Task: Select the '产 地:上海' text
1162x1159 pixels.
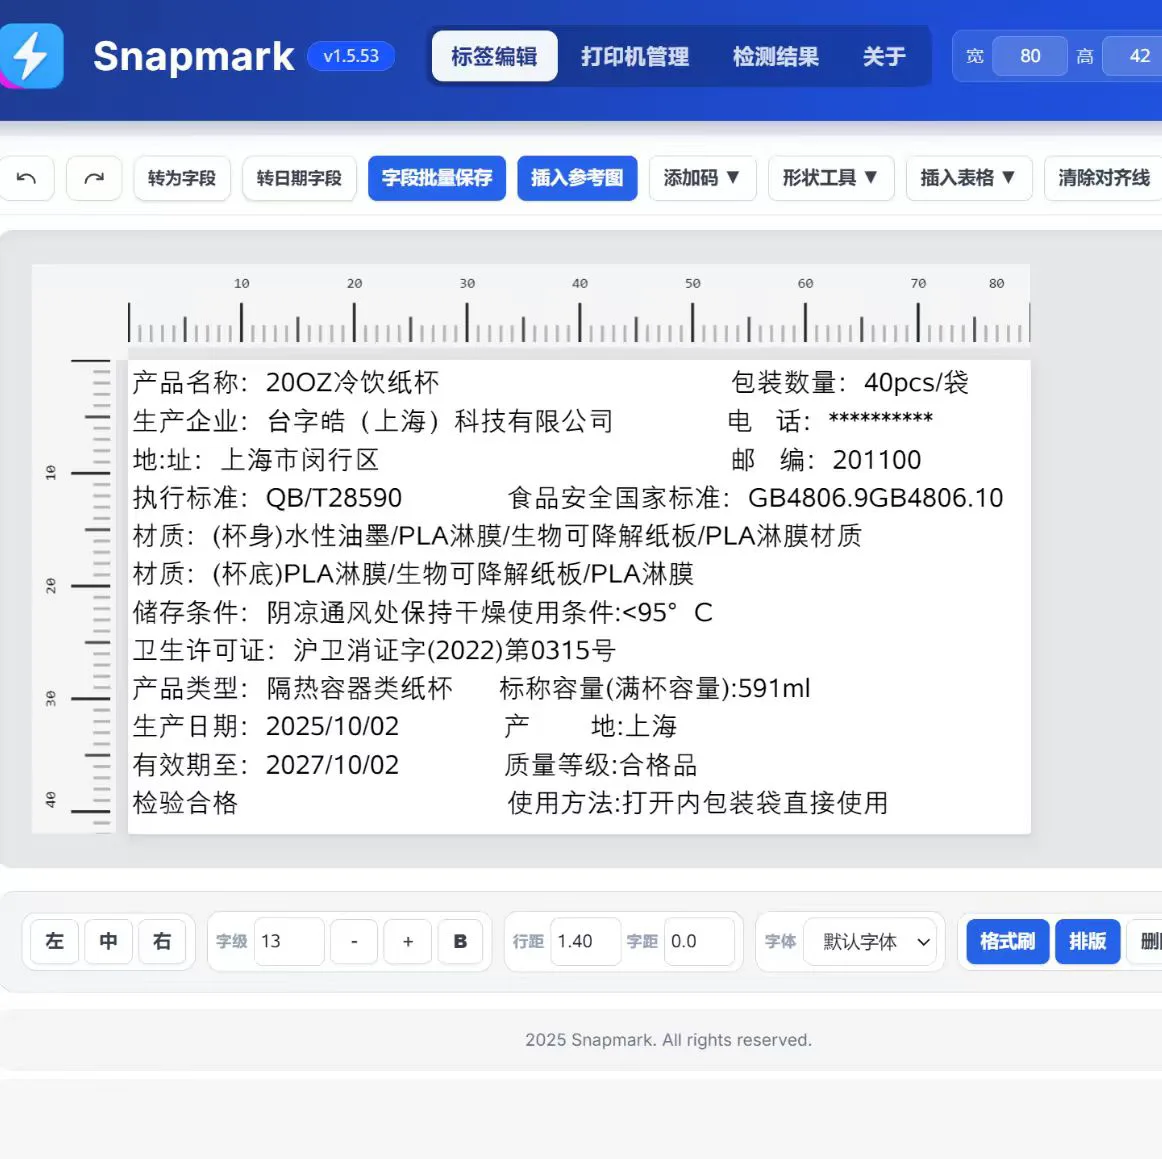Action: click(x=590, y=726)
